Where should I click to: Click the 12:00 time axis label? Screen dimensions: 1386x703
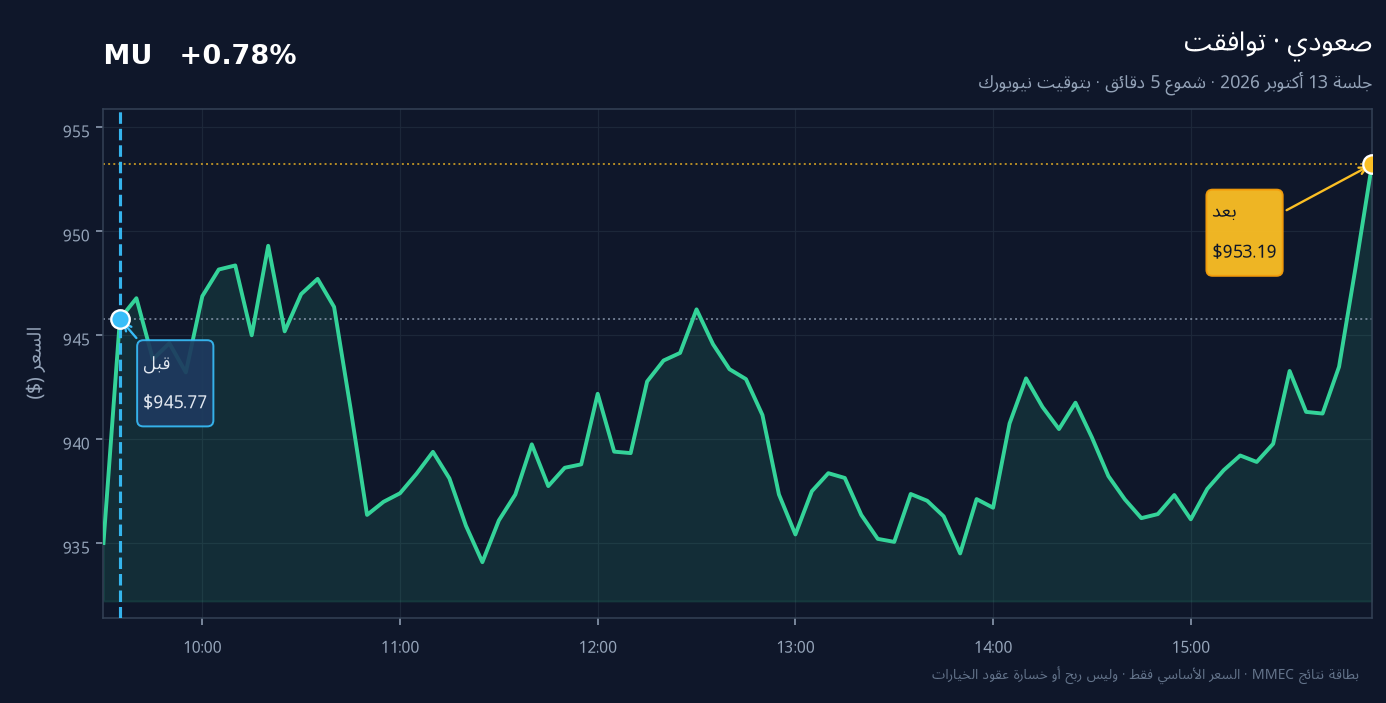click(598, 647)
